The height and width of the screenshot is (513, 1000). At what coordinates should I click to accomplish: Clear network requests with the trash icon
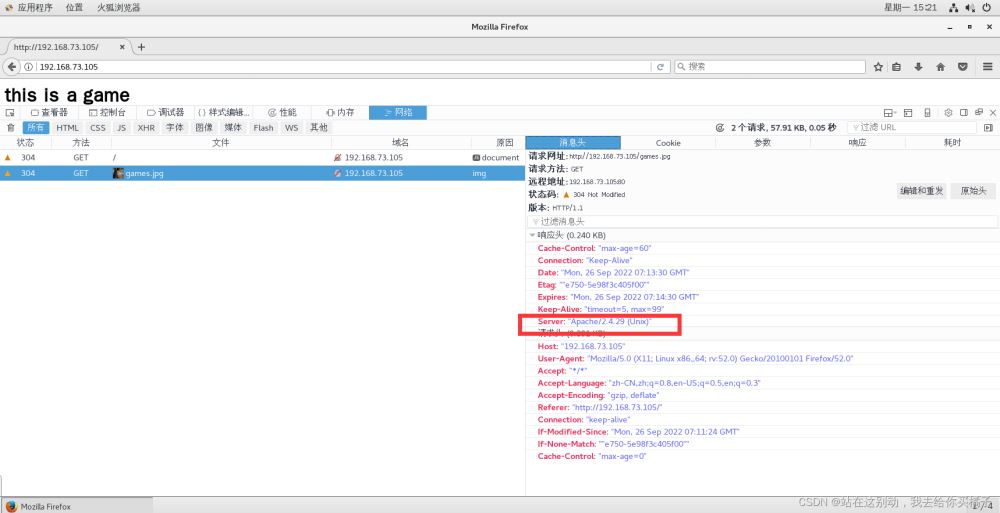tap(11, 128)
